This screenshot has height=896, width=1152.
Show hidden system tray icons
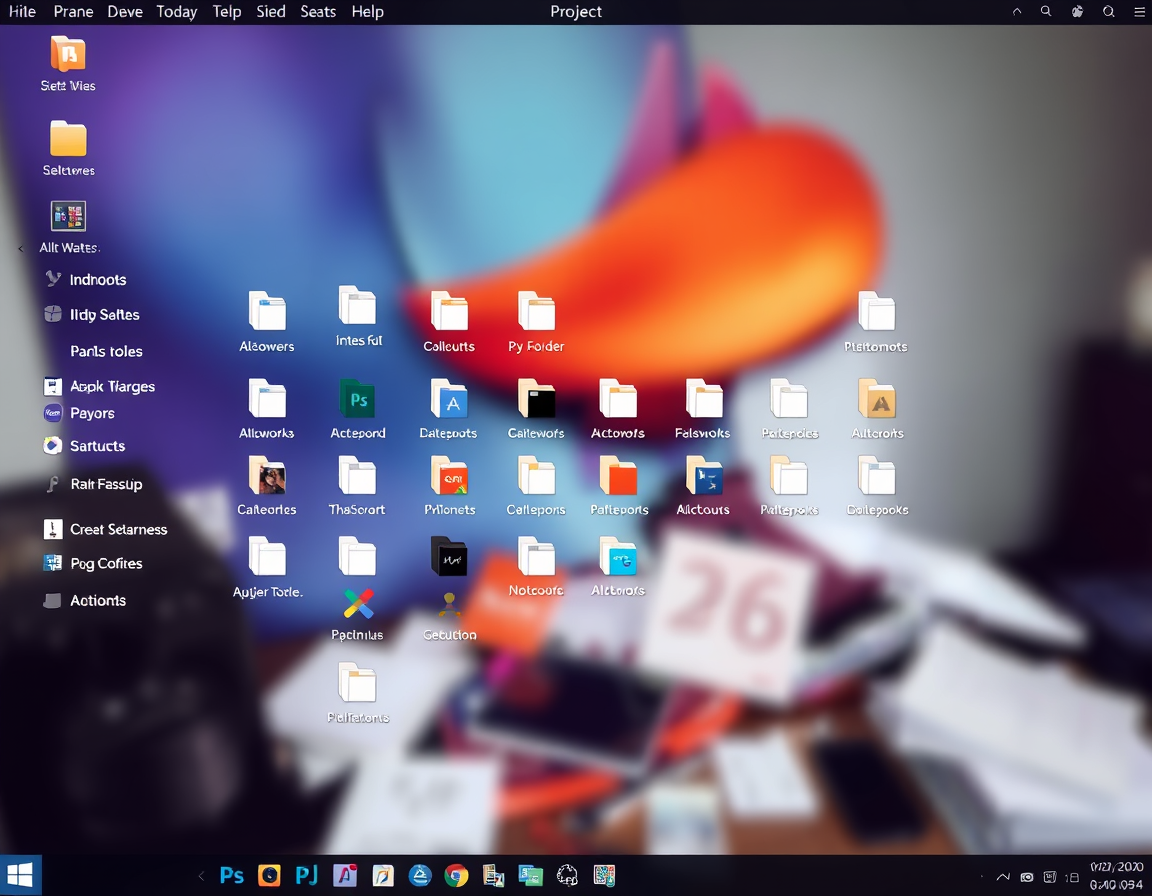click(x=1003, y=877)
